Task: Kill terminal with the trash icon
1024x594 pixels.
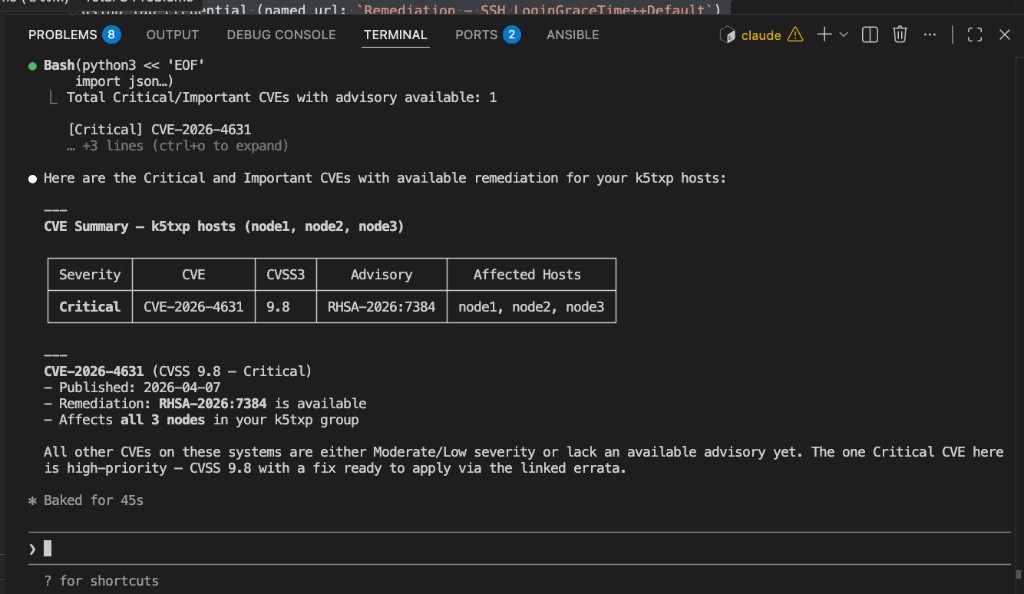Action: coord(900,34)
